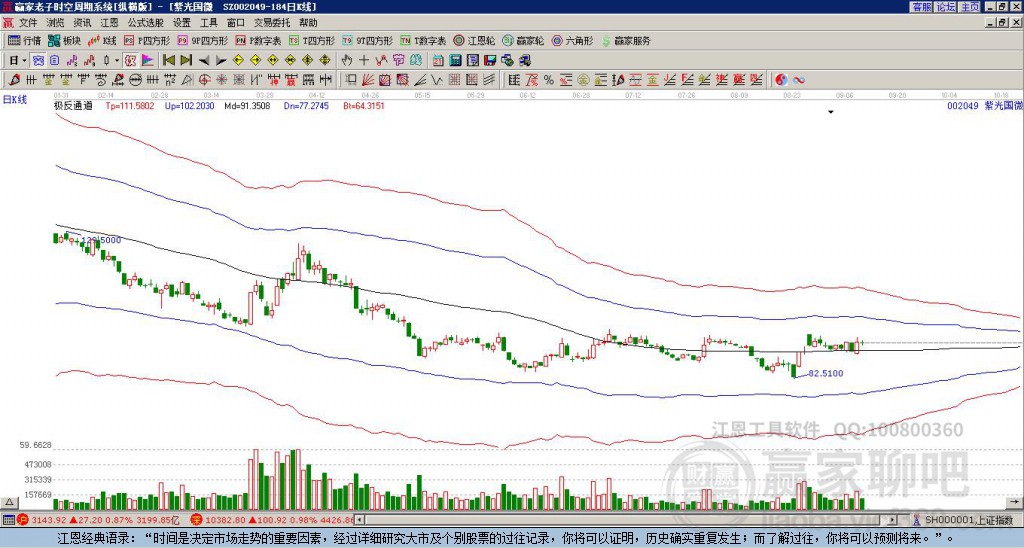Image resolution: width=1024 pixels, height=548 pixels.
Task: Click the yin-yang icon
Action: tap(781, 80)
